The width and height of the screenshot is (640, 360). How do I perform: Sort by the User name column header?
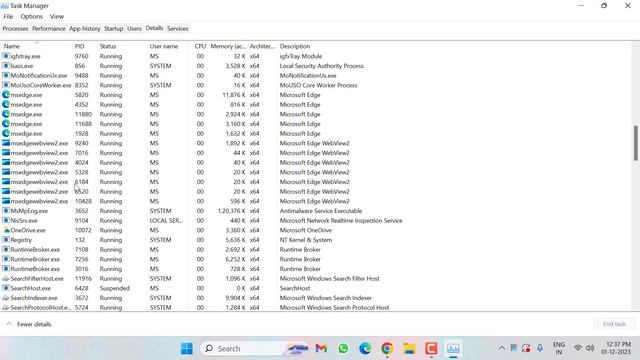167,46
